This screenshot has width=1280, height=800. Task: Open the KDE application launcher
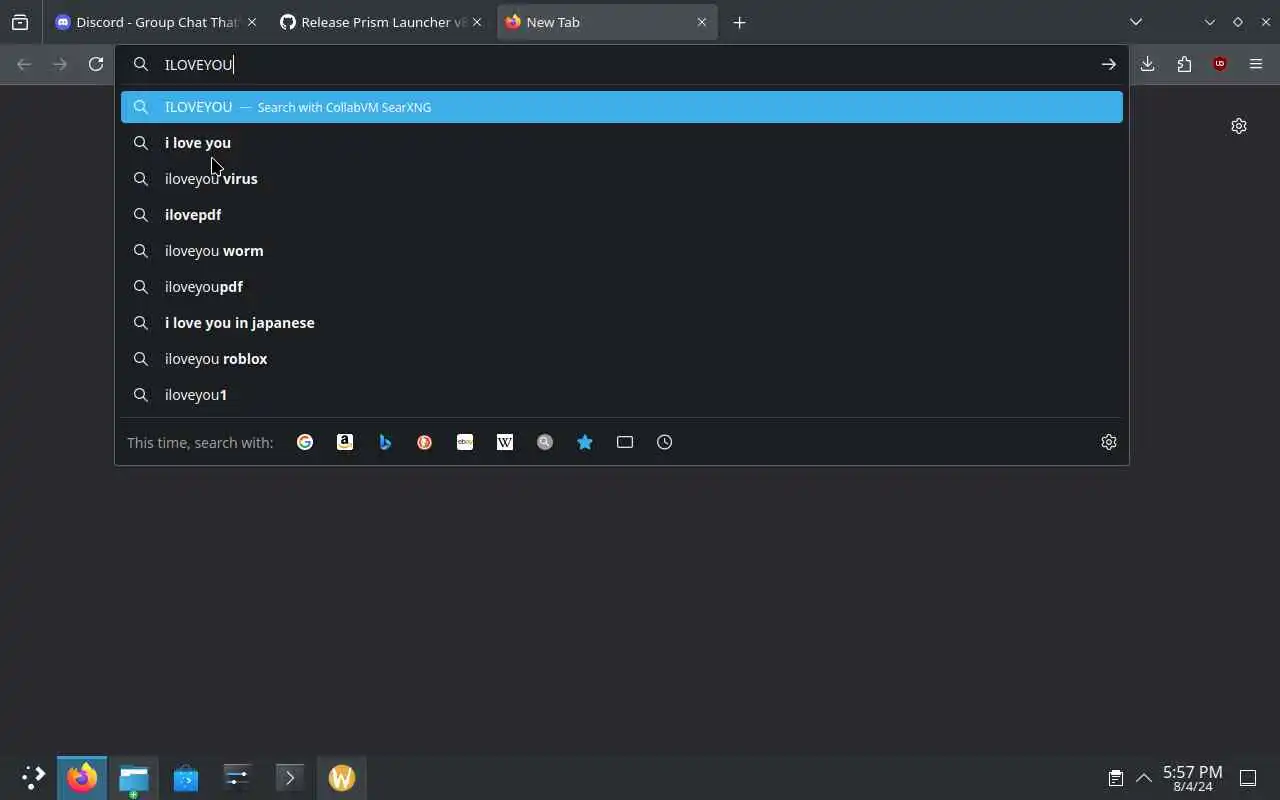click(x=33, y=777)
